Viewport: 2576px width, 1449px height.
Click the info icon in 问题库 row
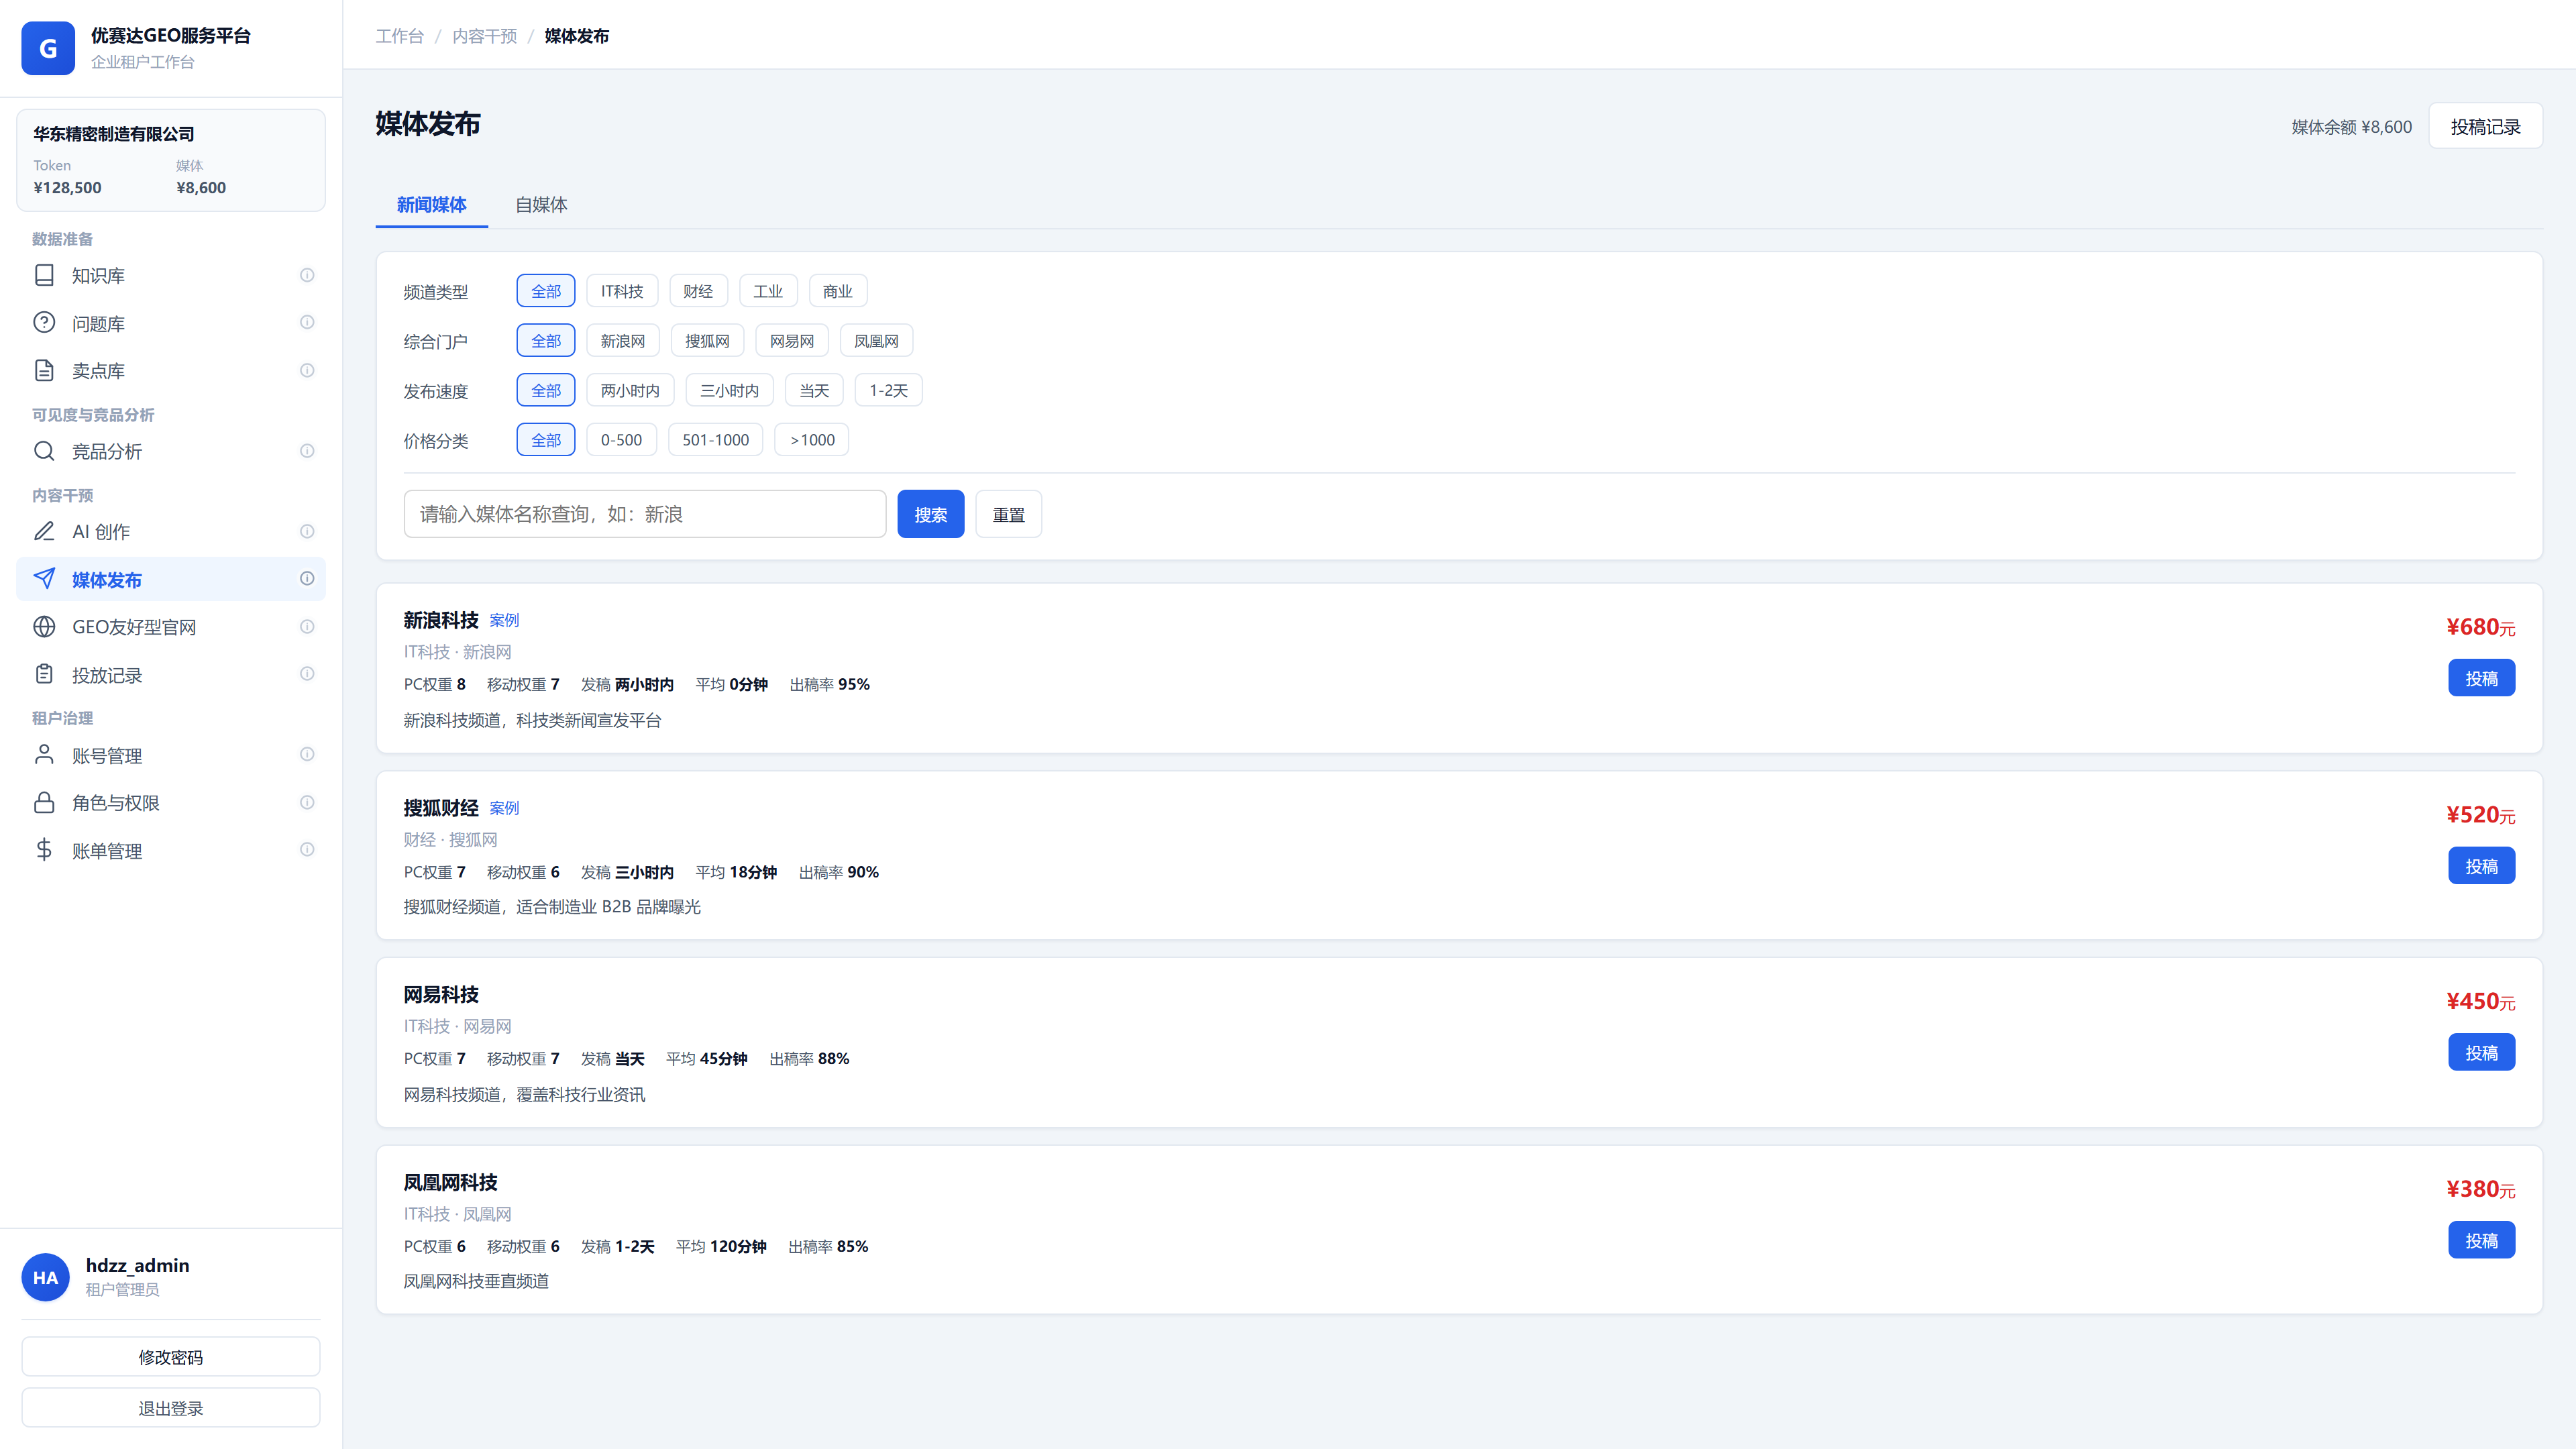307,322
